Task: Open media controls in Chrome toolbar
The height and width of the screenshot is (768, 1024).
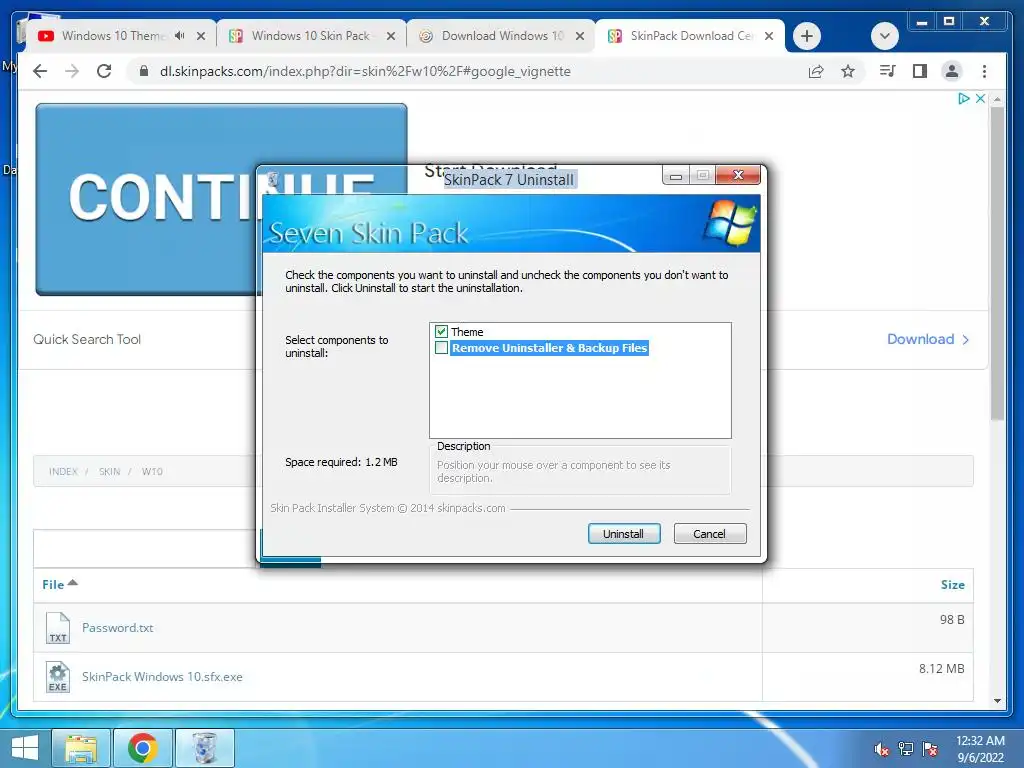Action: 888,71
